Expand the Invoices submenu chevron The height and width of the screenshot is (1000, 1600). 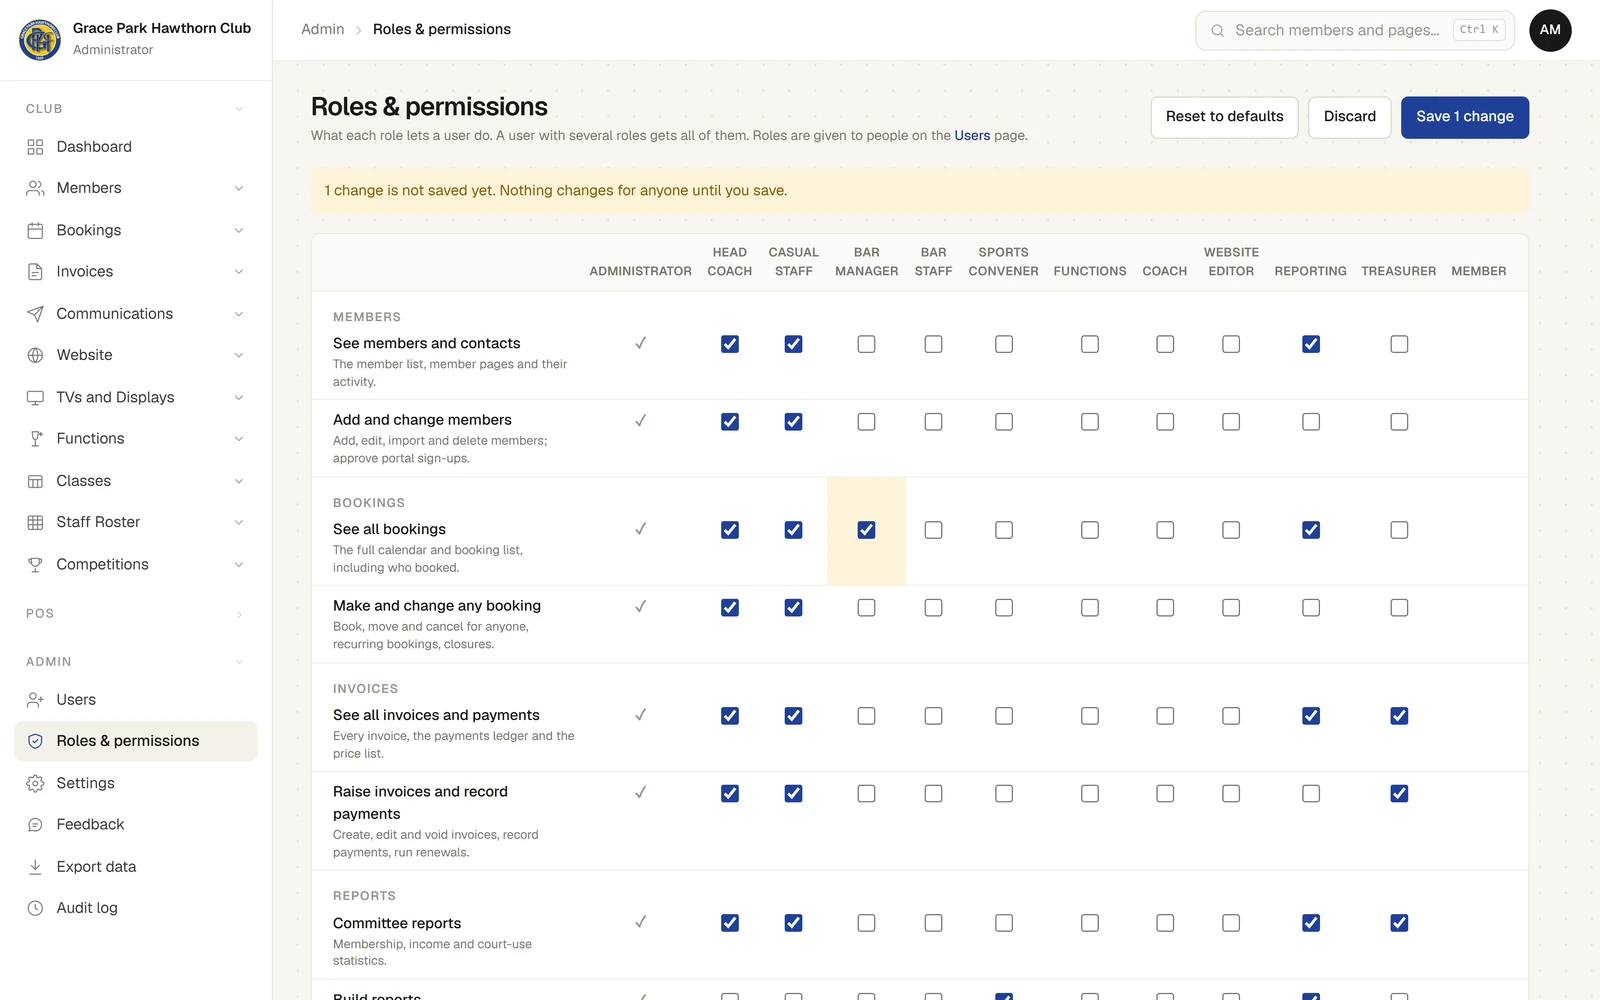coord(239,272)
